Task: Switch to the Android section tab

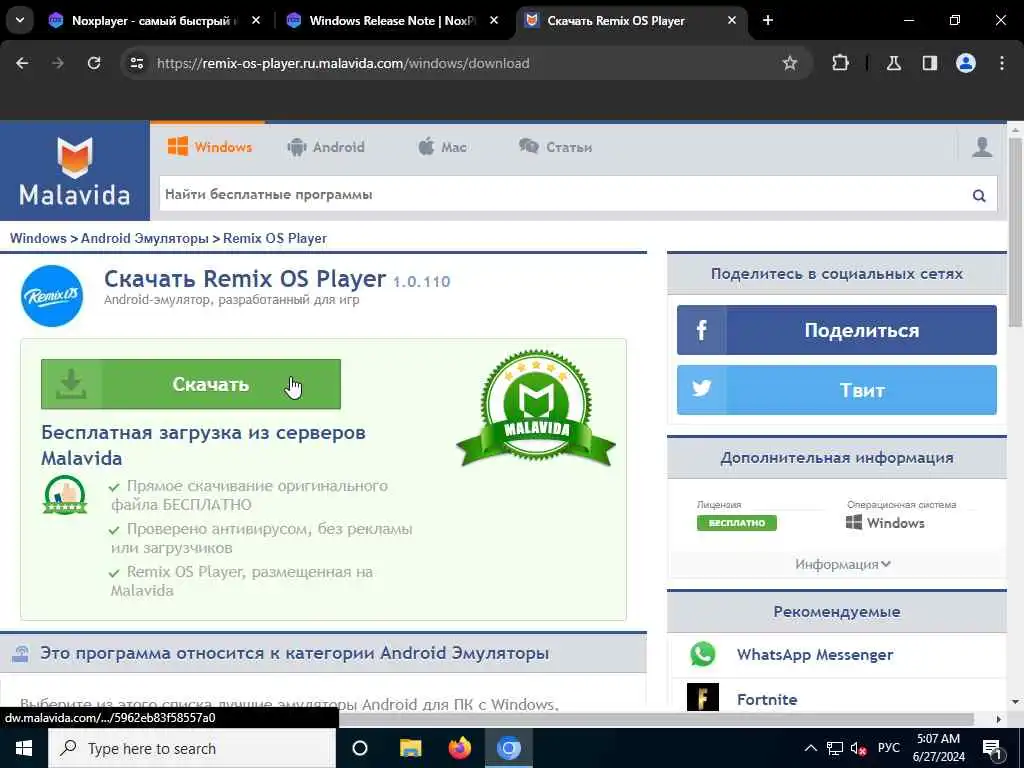Action: (326, 147)
